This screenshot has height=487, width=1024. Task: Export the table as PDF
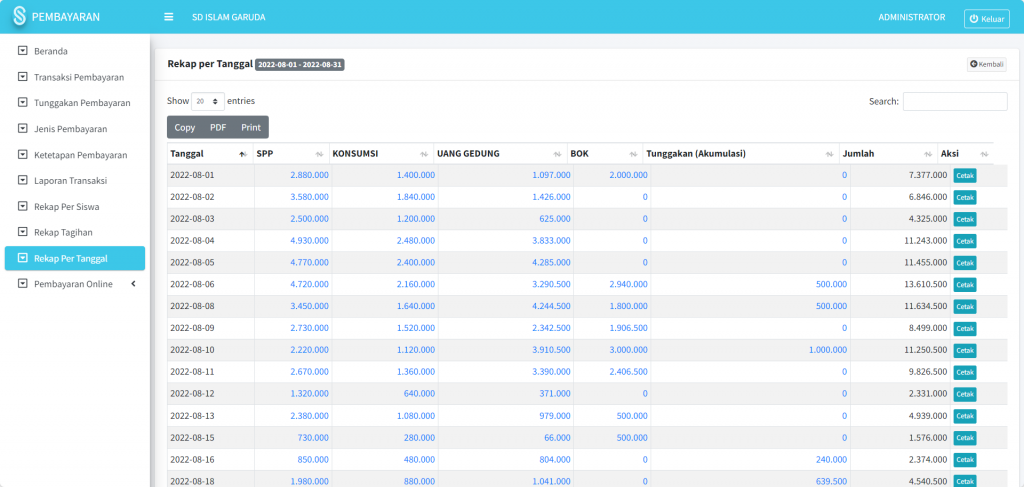coord(218,127)
